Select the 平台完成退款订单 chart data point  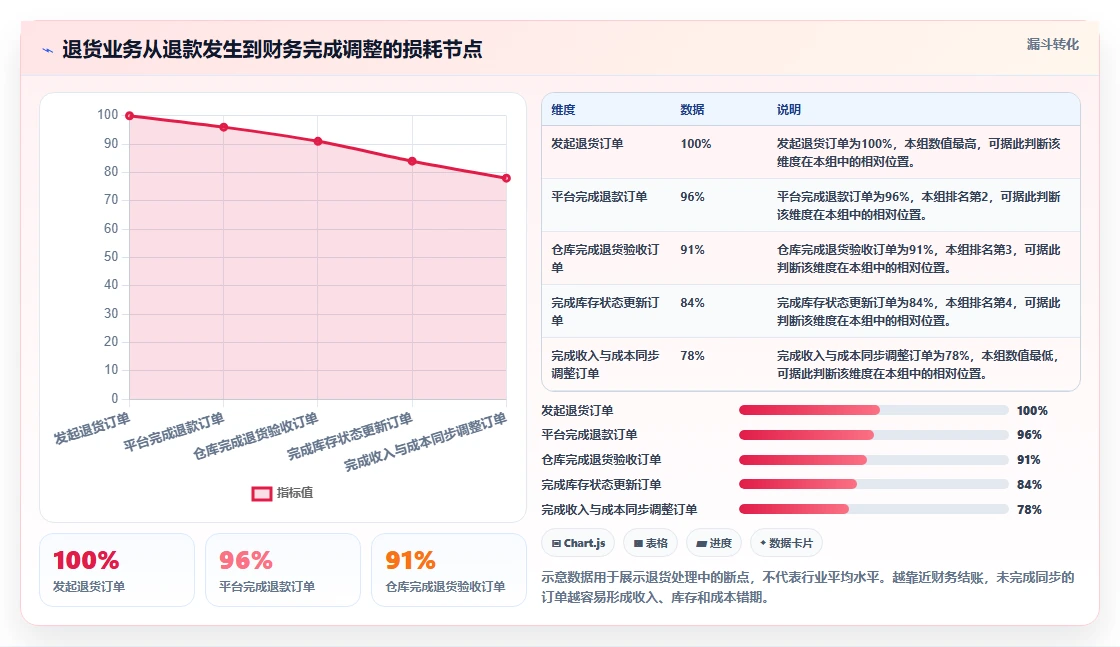224,127
